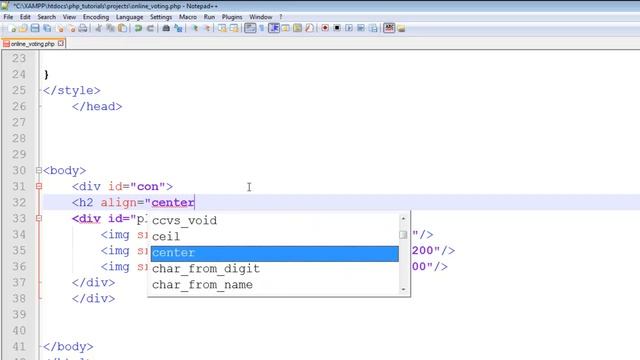The width and height of the screenshot is (640, 360).
Task: Click the autocomplete scrollbar thumb
Action: point(403,235)
